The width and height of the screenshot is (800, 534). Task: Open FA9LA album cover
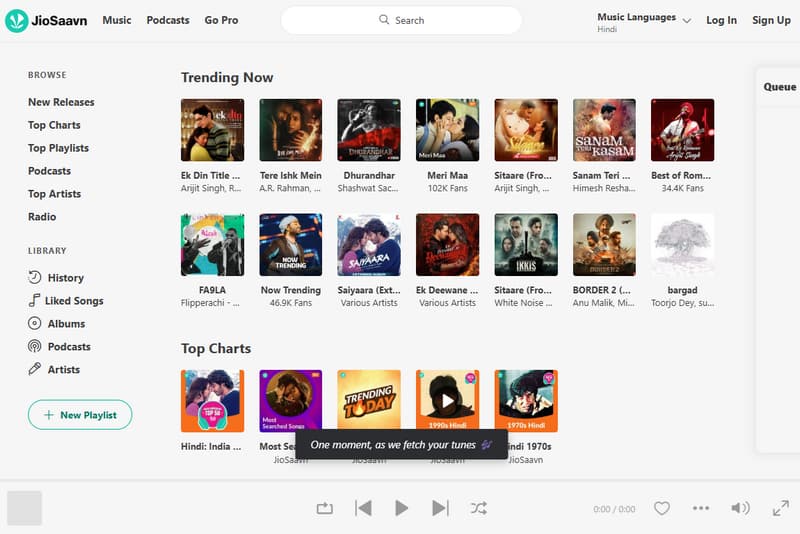click(x=212, y=245)
